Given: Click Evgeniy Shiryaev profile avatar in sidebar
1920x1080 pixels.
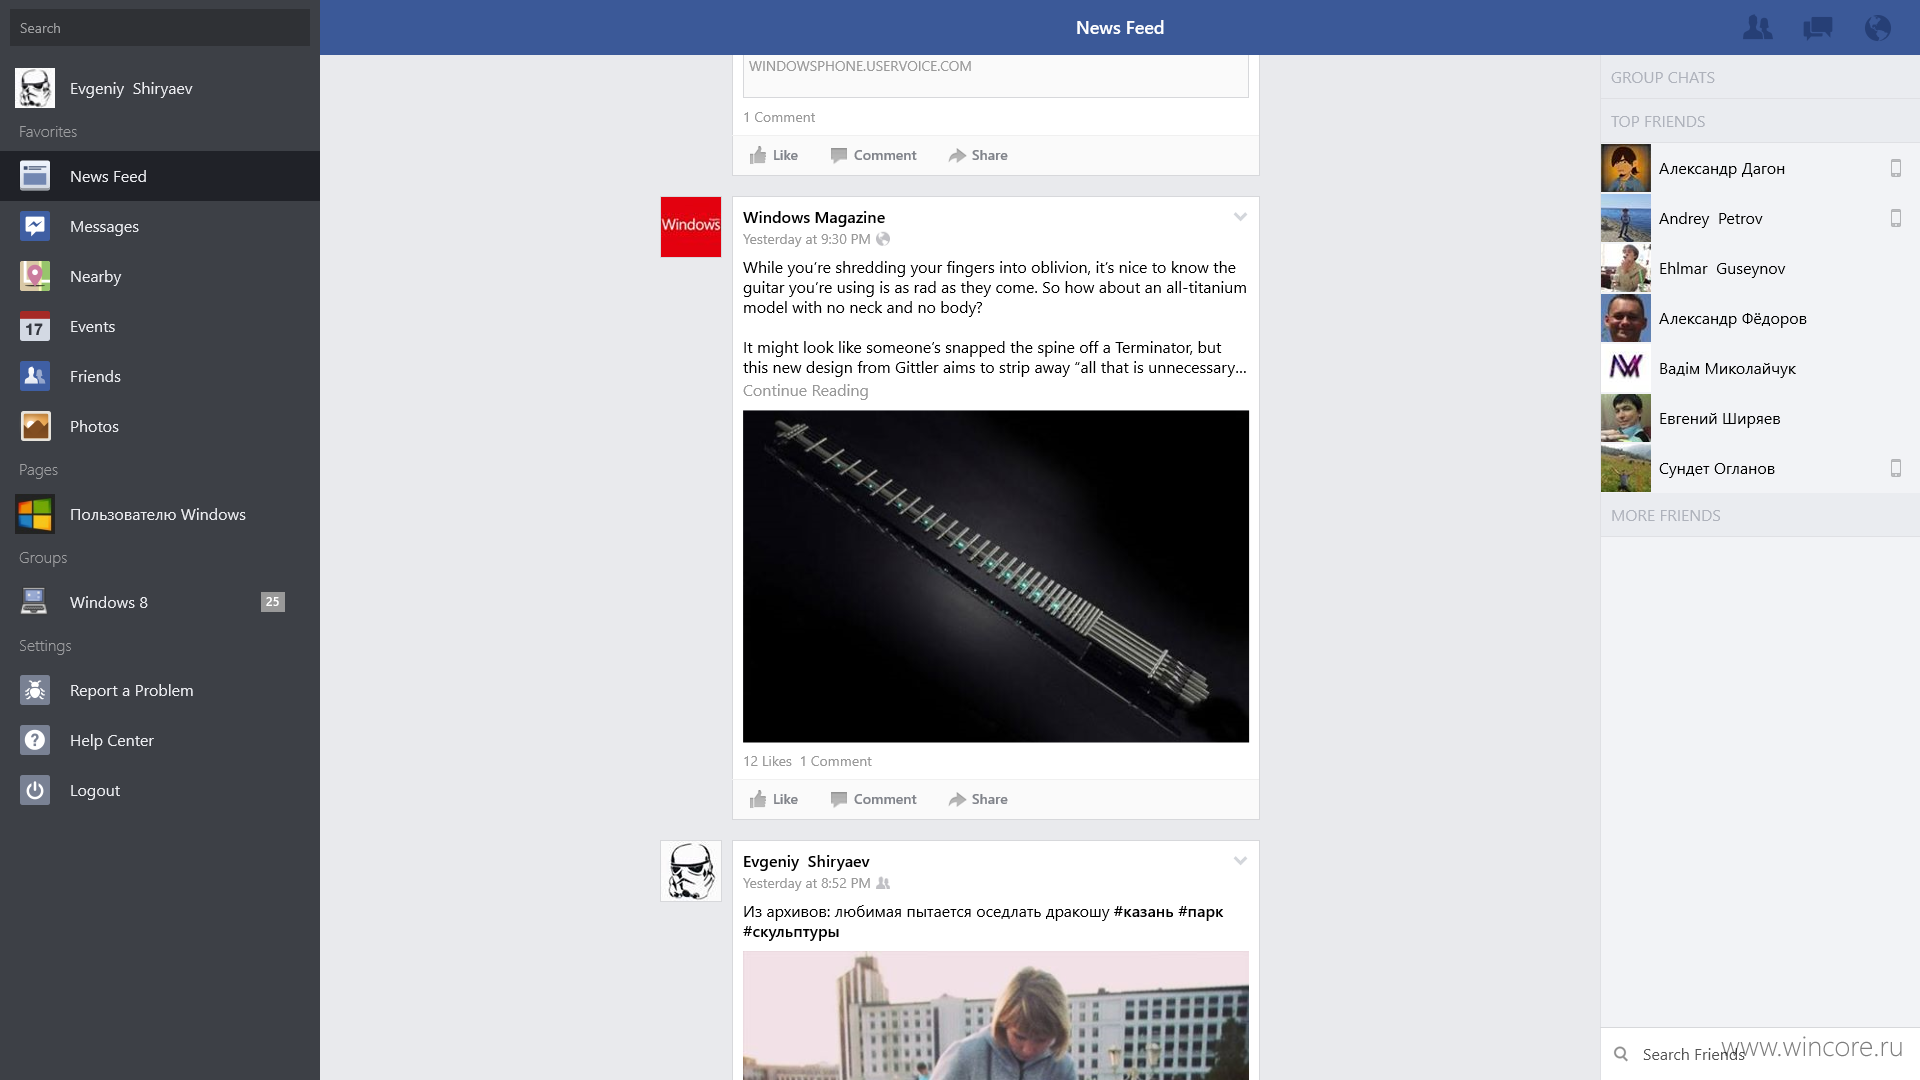Looking at the screenshot, I should click(35, 88).
